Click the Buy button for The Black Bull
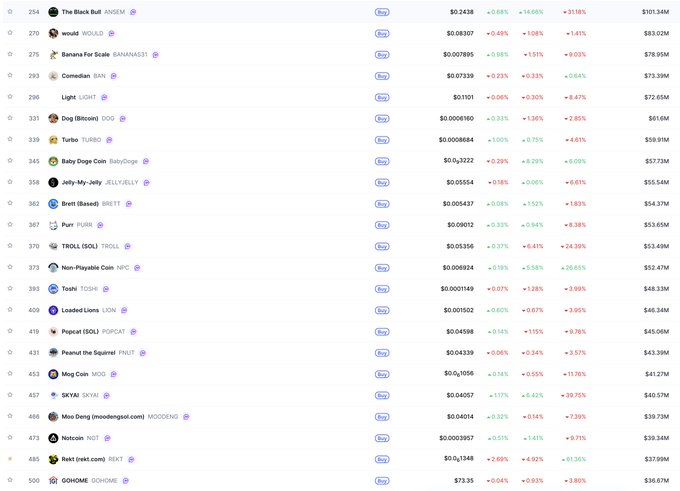The image size is (680, 491). [x=382, y=12]
